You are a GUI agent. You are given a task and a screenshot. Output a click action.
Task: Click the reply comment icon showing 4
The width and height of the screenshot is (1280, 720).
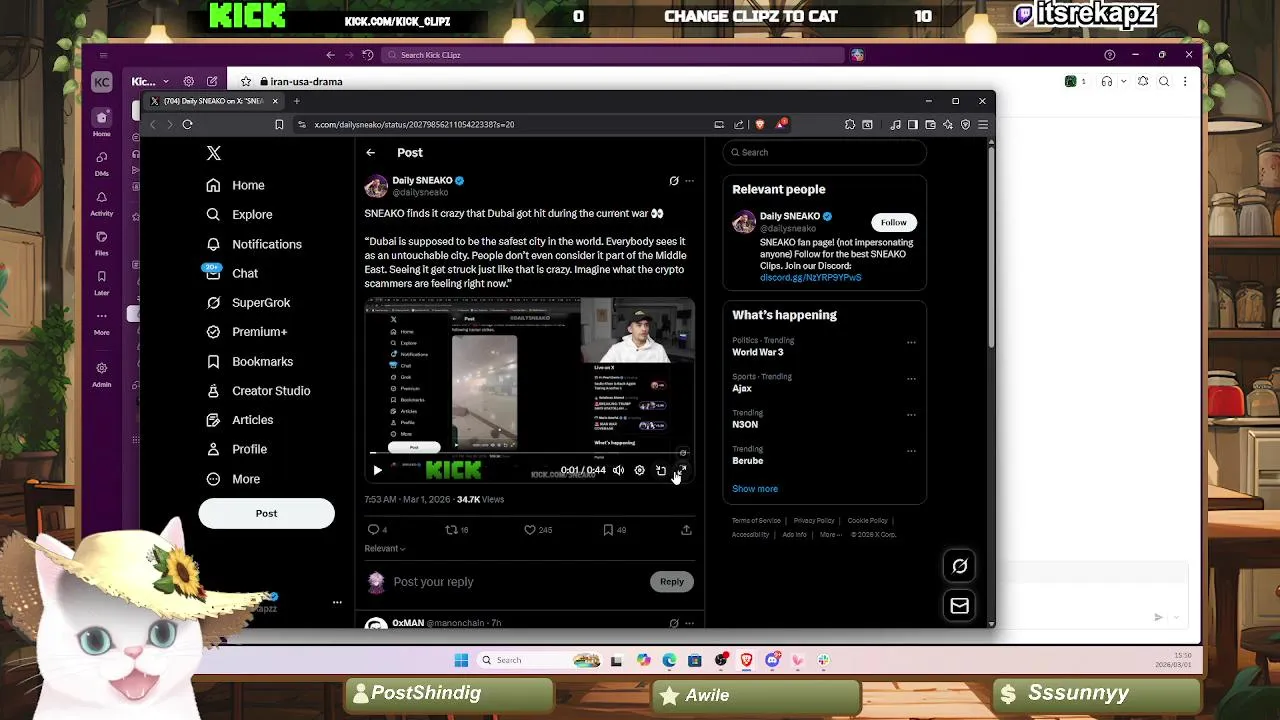(x=377, y=530)
